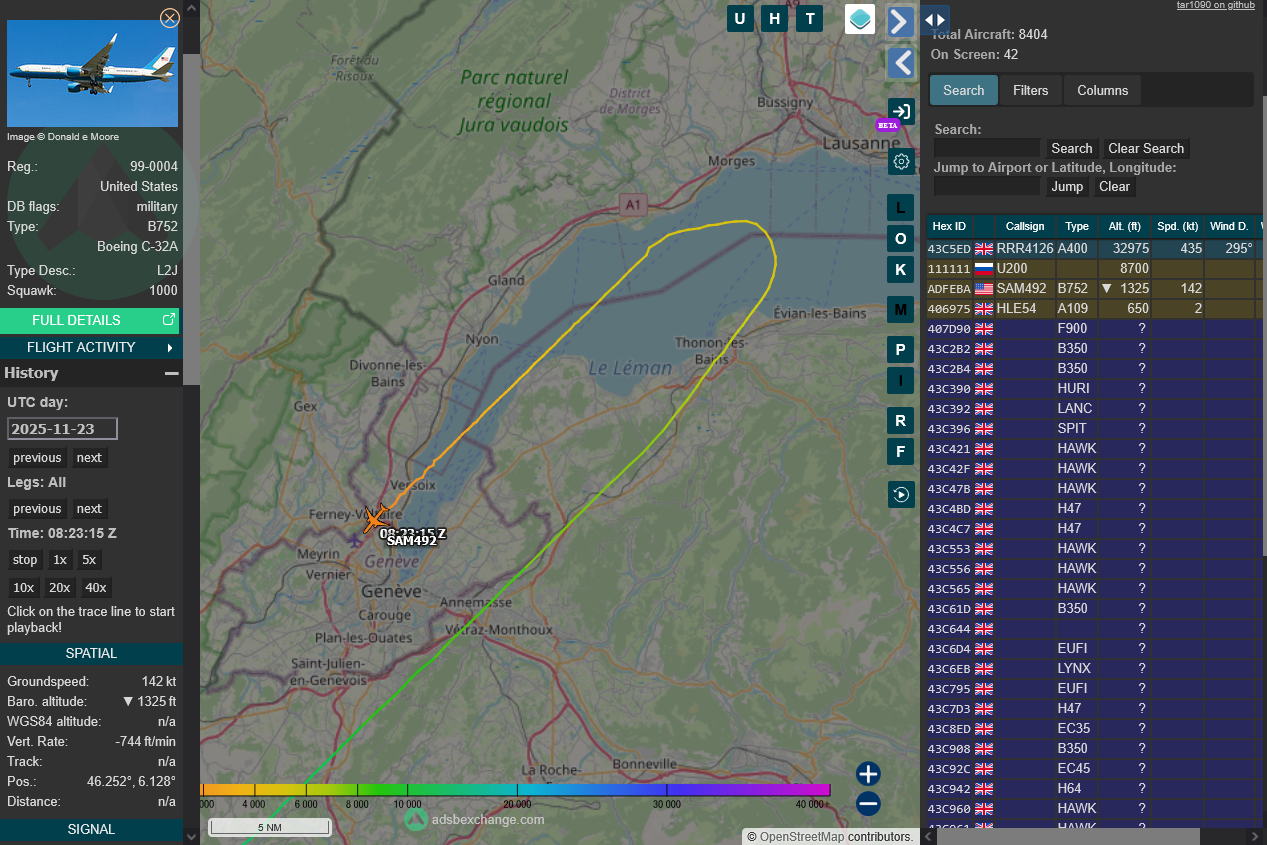Toggle the U aircraft filter button
The width and height of the screenshot is (1267, 845).
(x=739, y=19)
